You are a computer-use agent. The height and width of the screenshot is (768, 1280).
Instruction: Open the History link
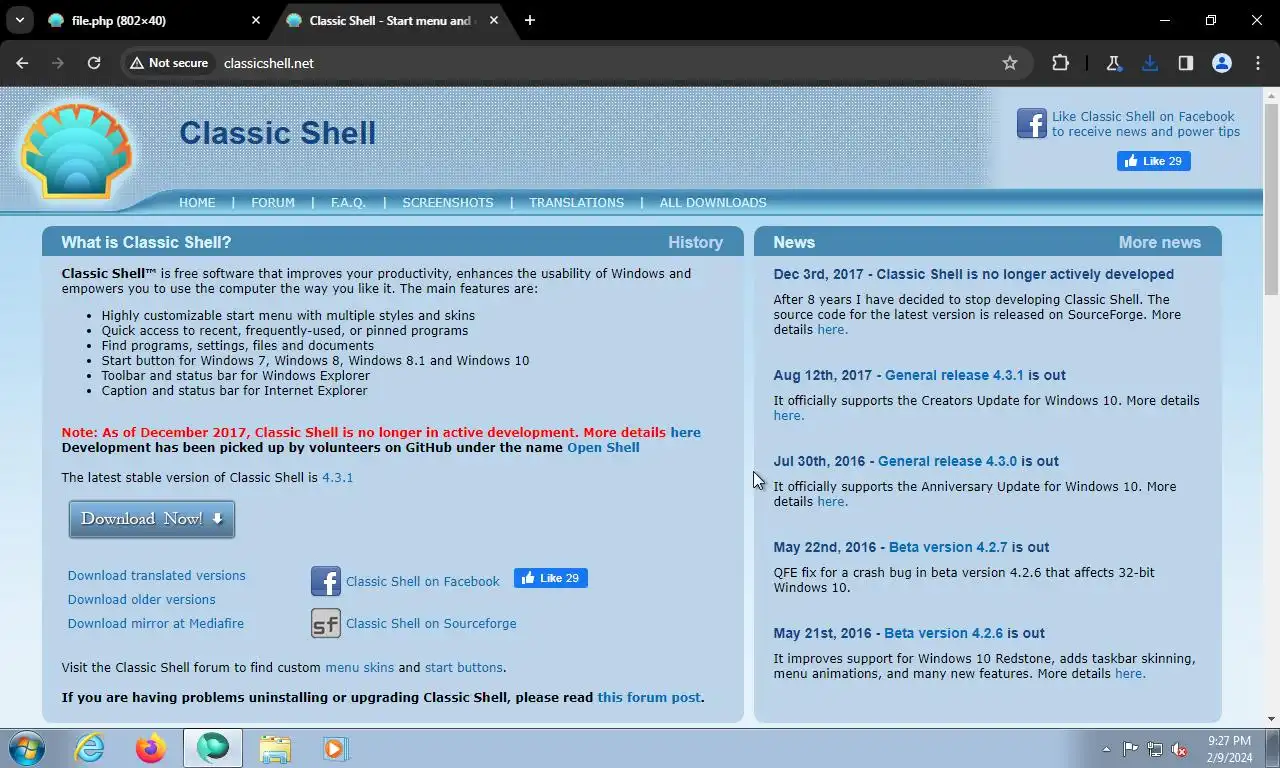695,242
